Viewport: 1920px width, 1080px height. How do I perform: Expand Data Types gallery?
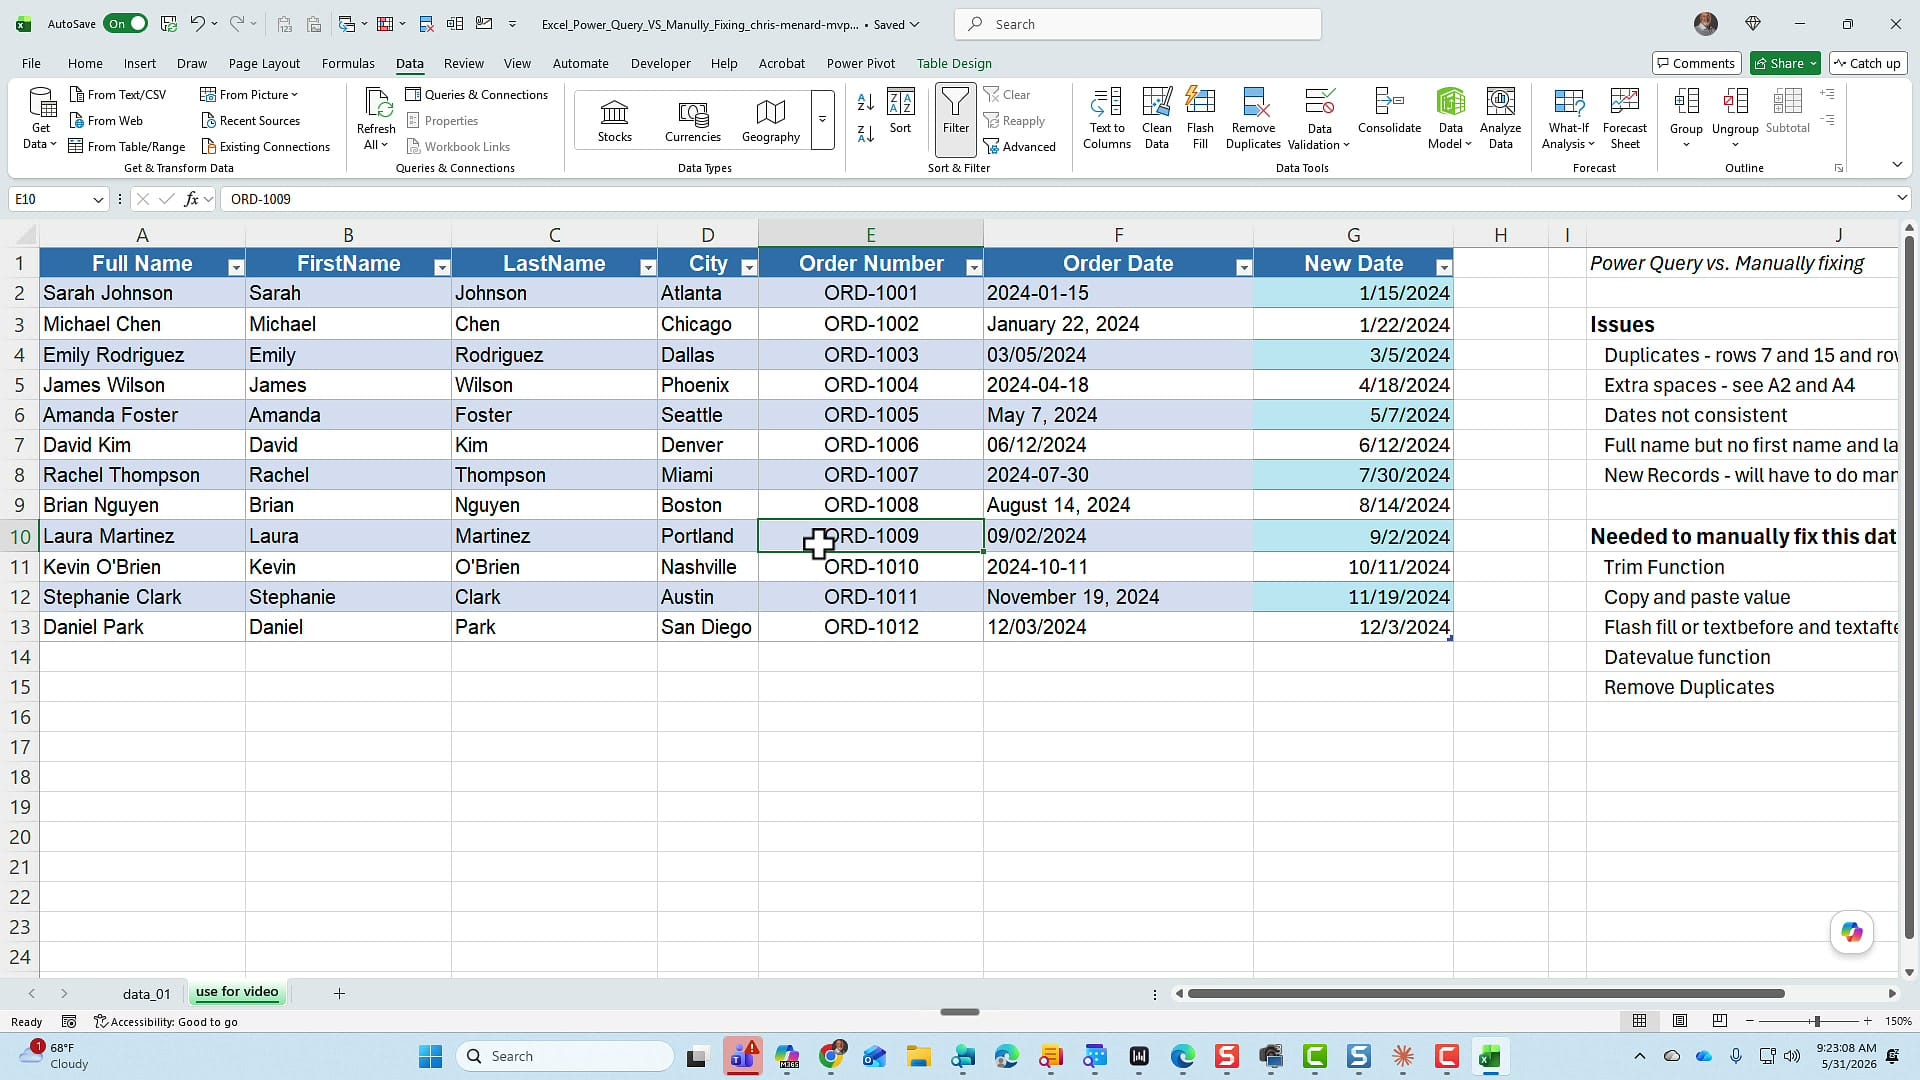(x=822, y=120)
